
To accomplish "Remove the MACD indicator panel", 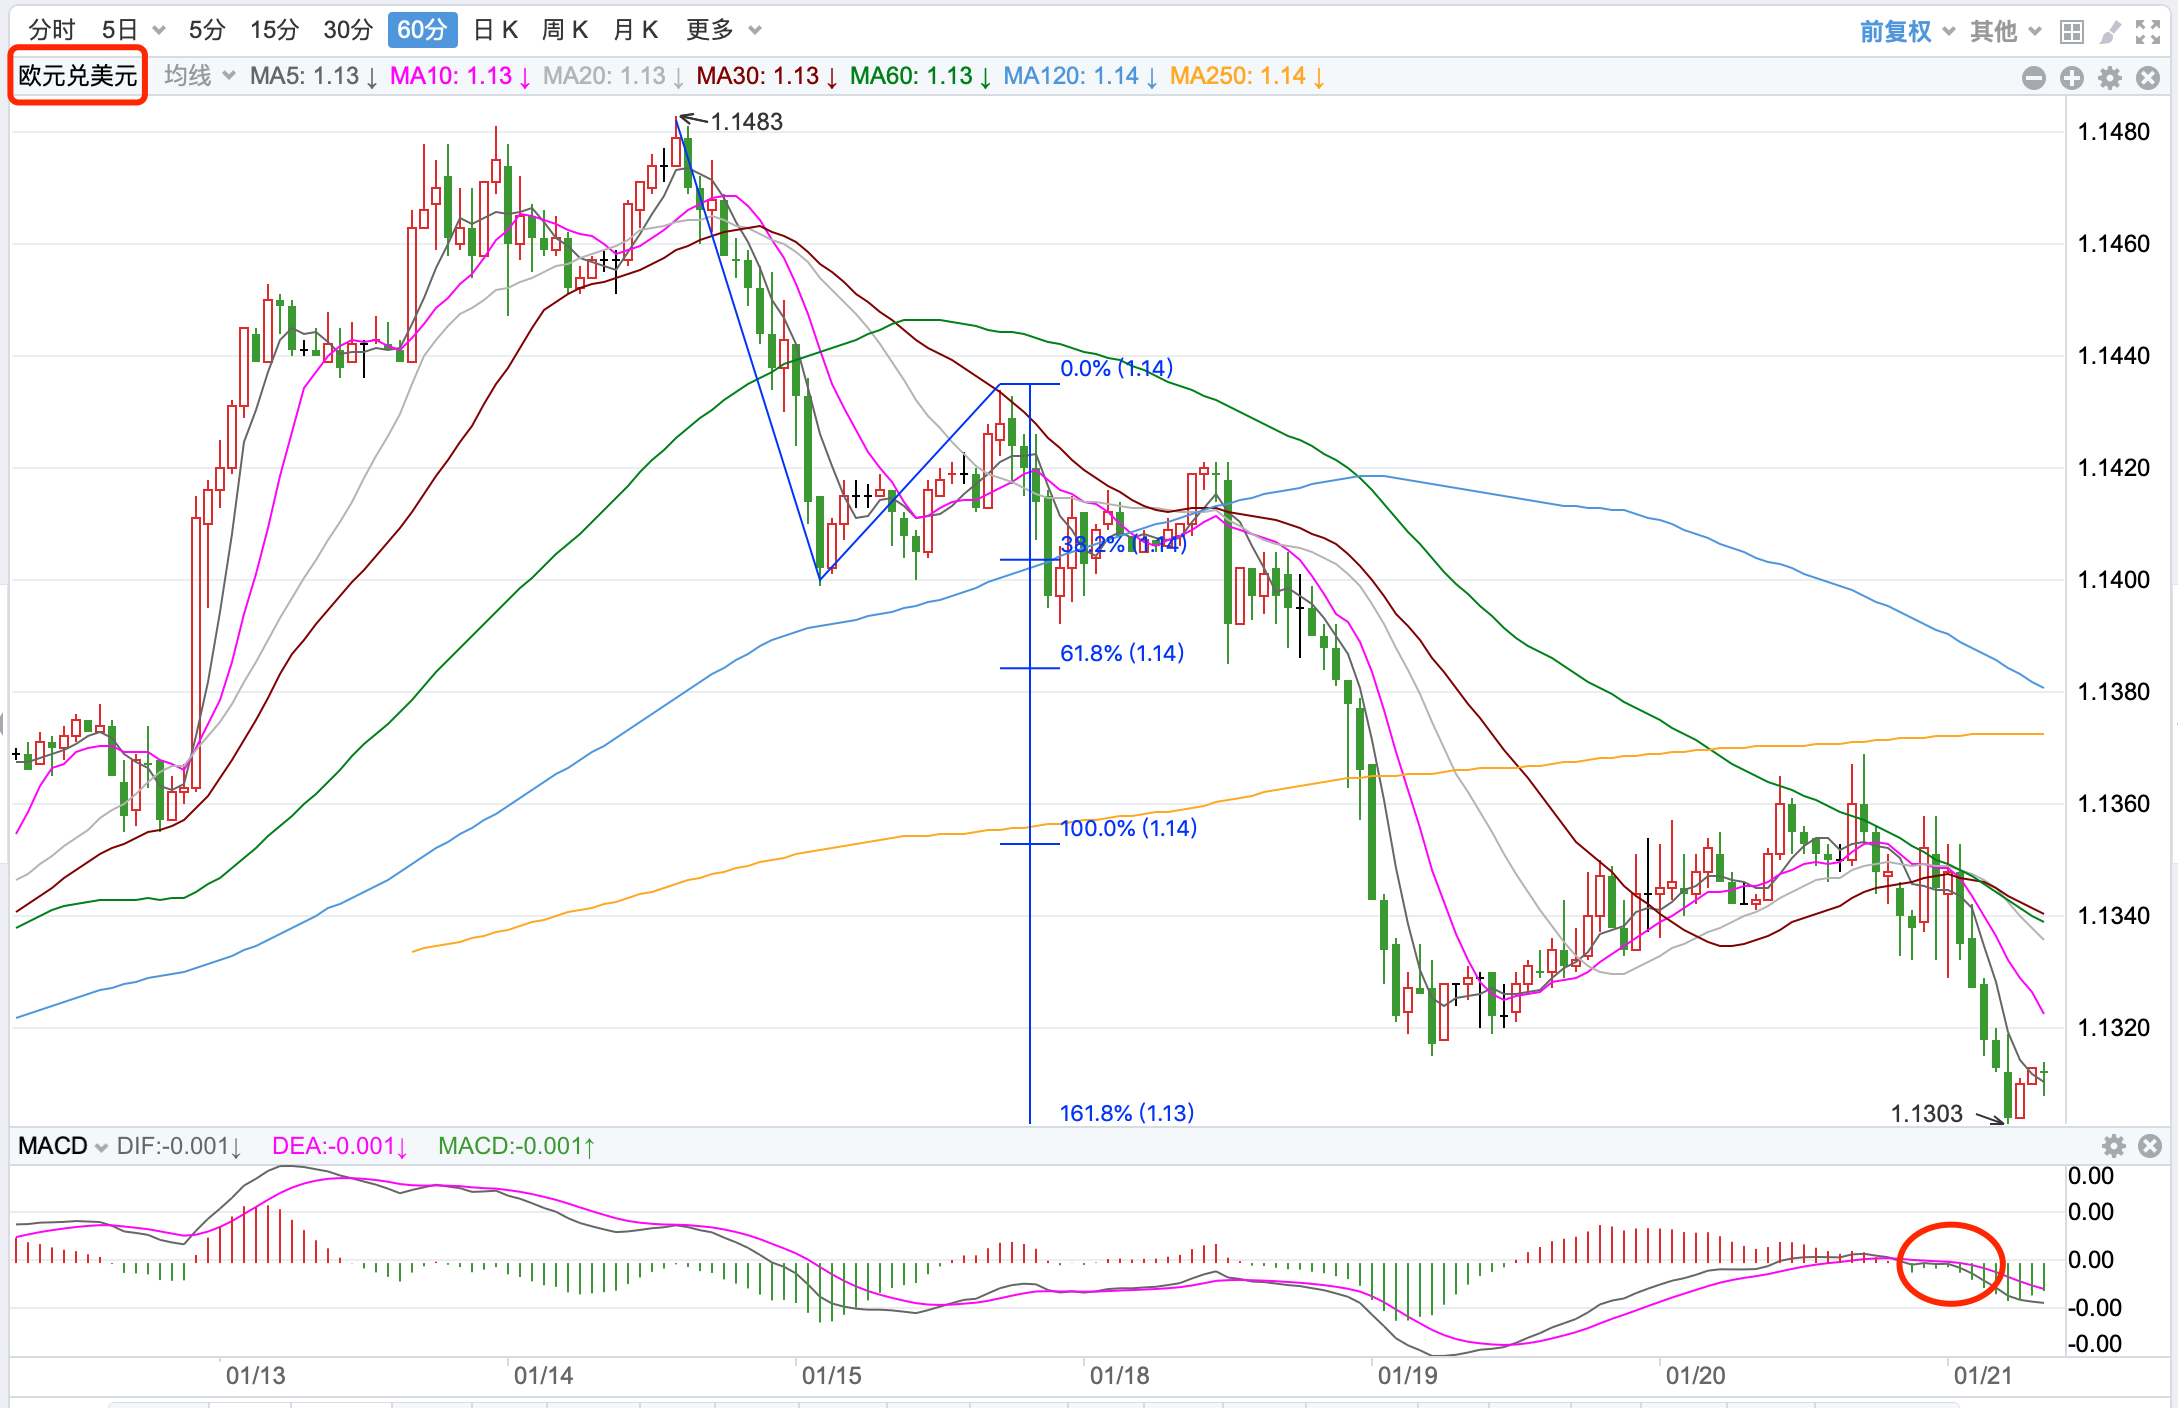I will click(x=2150, y=1146).
